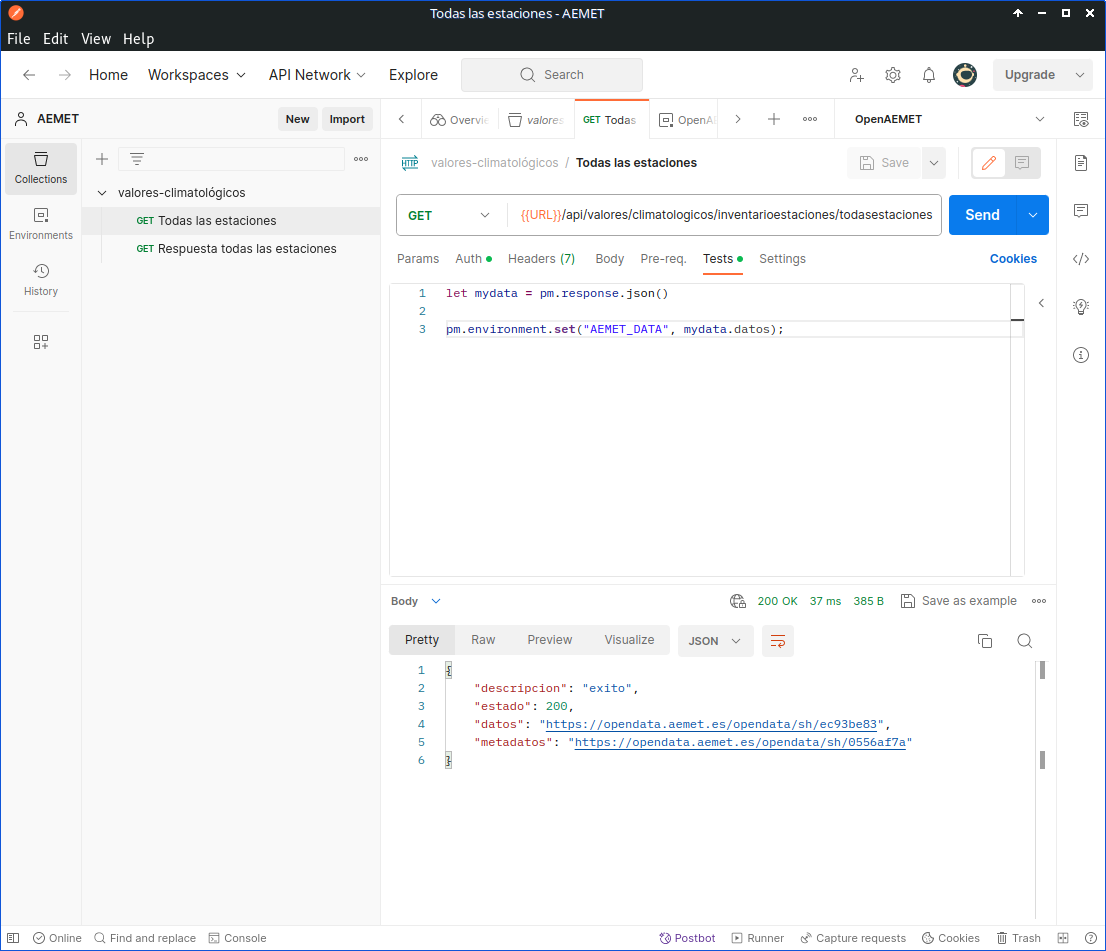Toggle line wrapping in response viewer
Viewport: 1106px width, 951px height.
click(x=778, y=640)
